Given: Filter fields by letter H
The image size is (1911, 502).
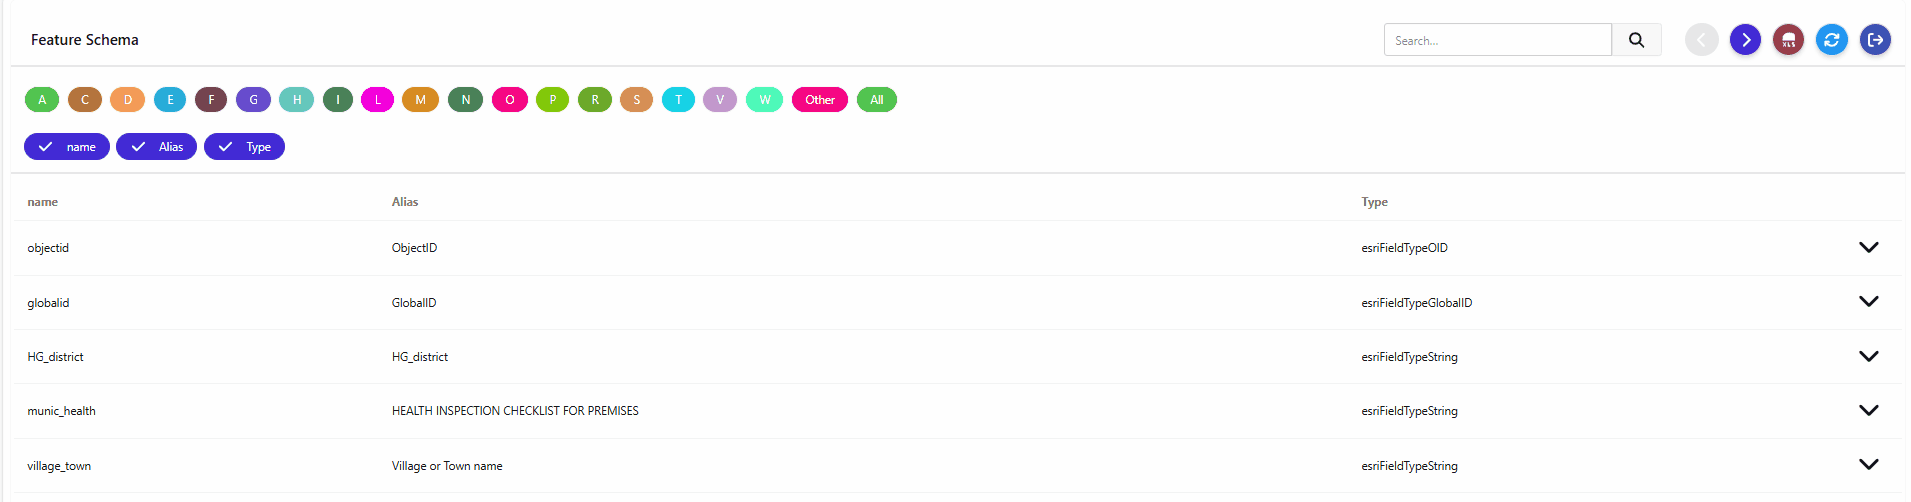Looking at the screenshot, I should click(x=296, y=100).
